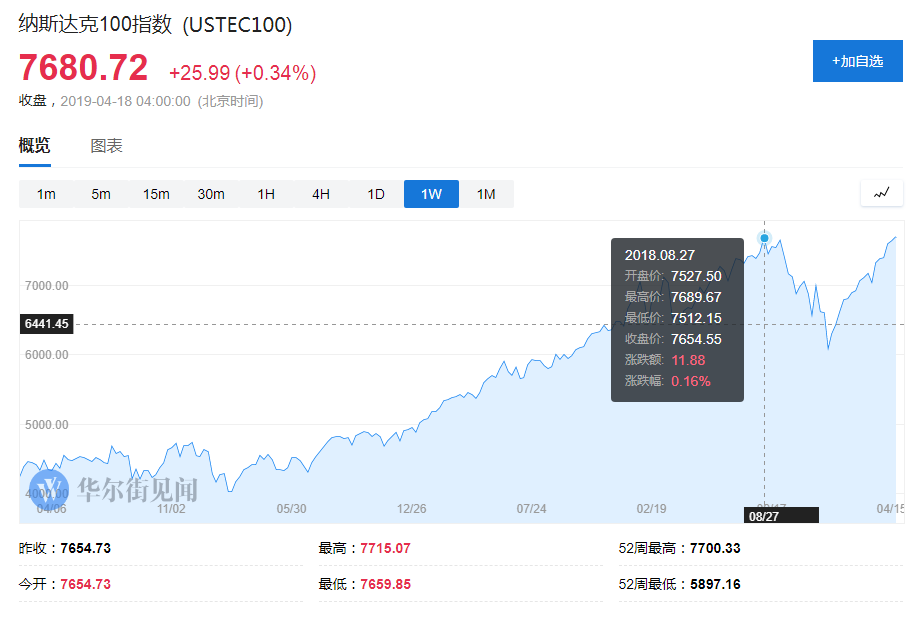Switch to the 图表 tab
This screenshot has width=924, height=626.
(106, 146)
